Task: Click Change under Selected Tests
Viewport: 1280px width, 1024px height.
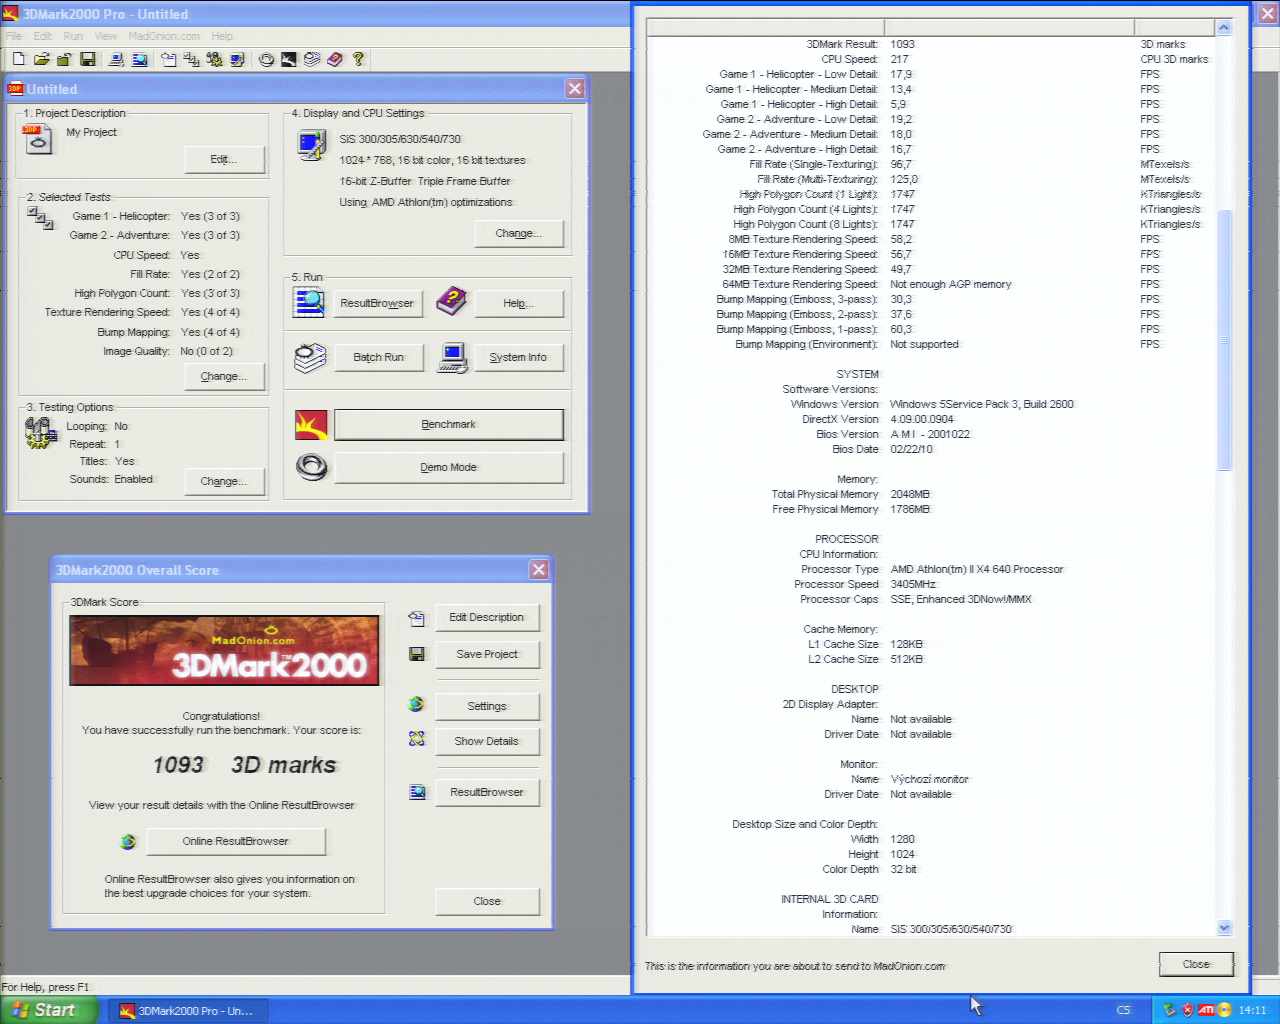Action: (x=224, y=376)
